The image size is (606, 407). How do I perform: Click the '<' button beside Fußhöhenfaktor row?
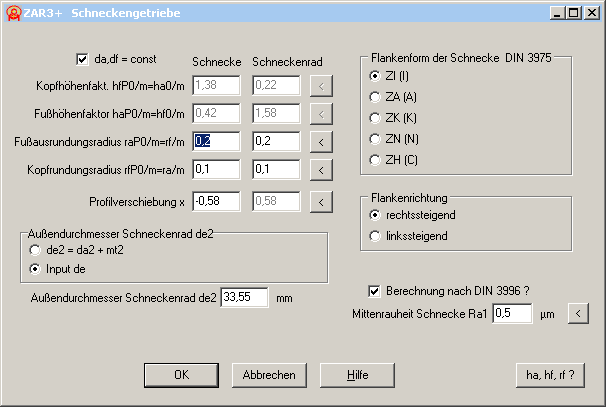click(x=320, y=114)
